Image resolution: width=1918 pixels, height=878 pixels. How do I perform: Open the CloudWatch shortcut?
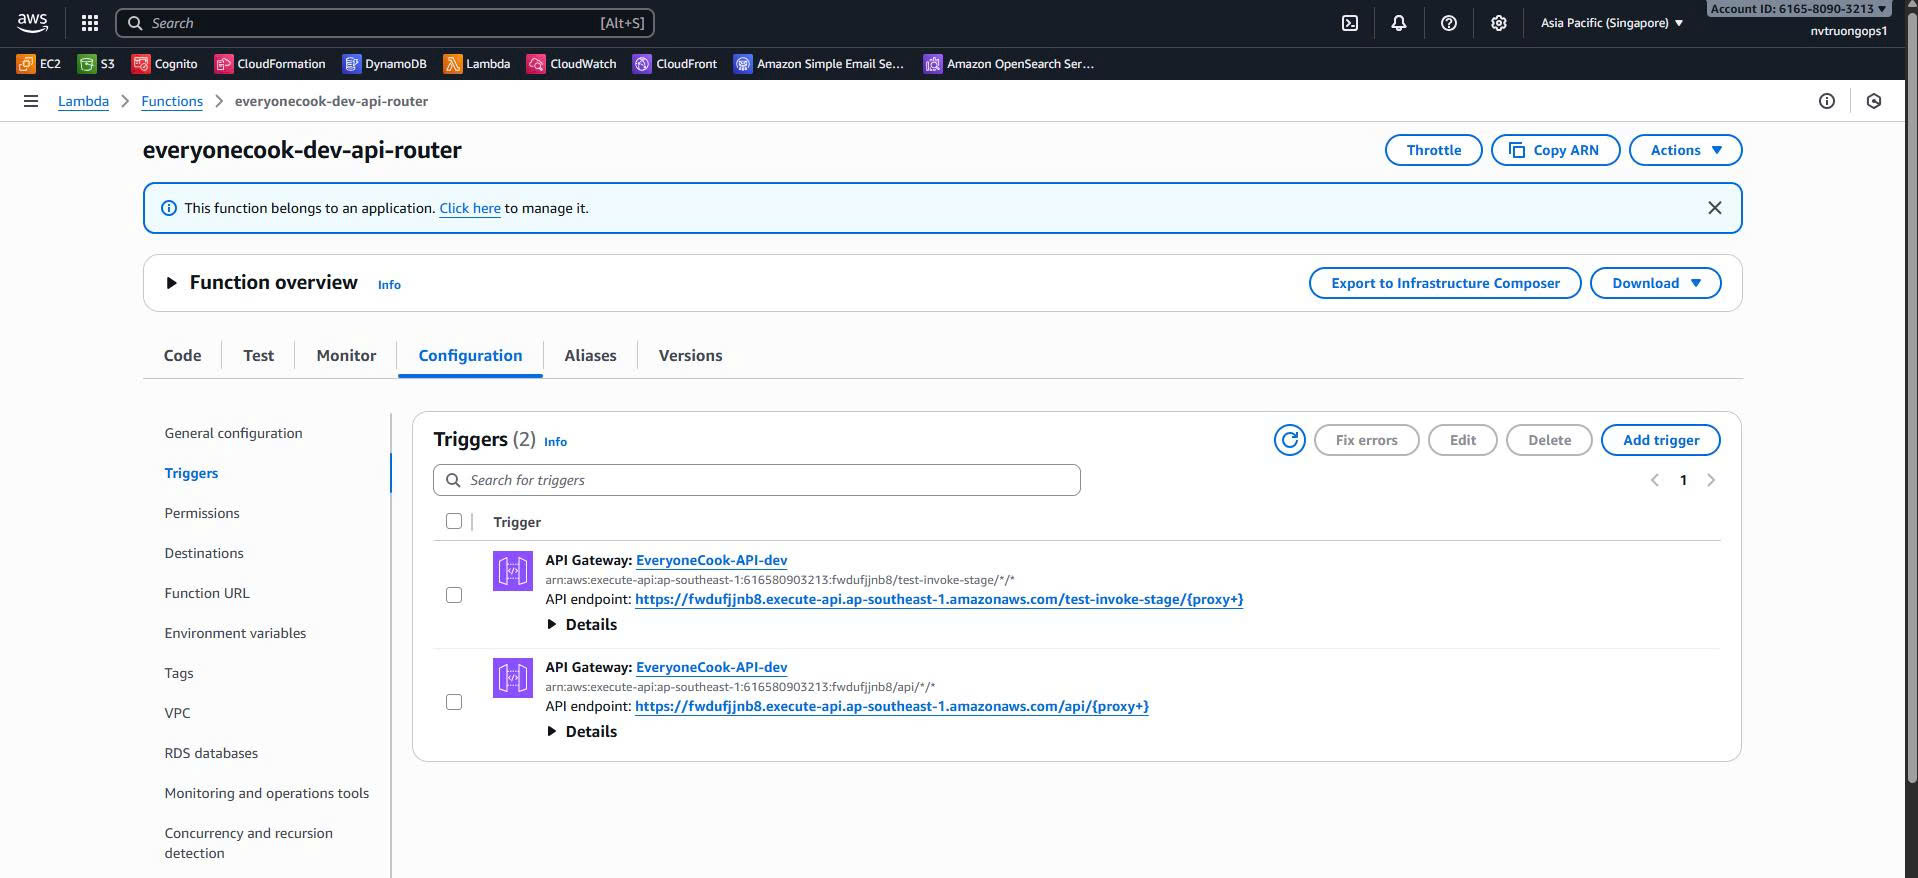pyautogui.click(x=572, y=64)
